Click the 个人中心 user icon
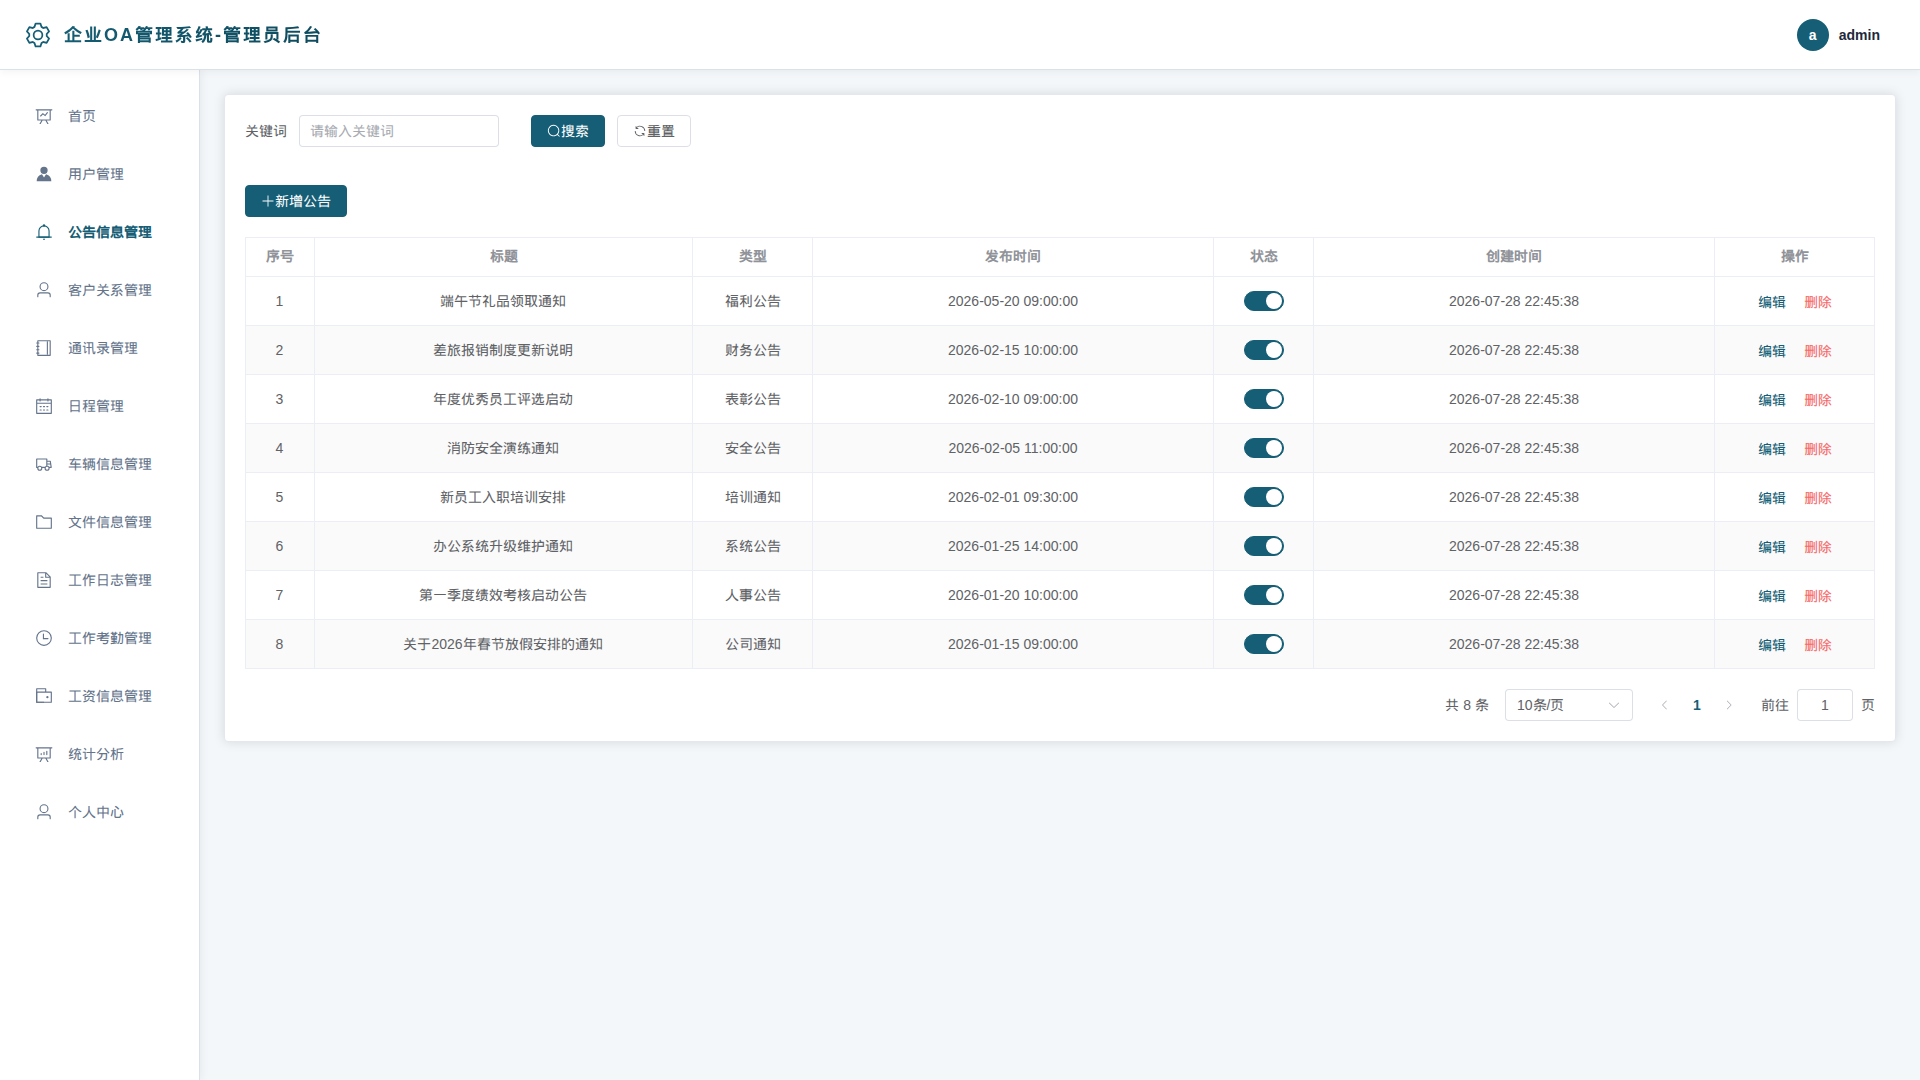Image resolution: width=1920 pixels, height=1080 pixels. (x=44, y=812)
